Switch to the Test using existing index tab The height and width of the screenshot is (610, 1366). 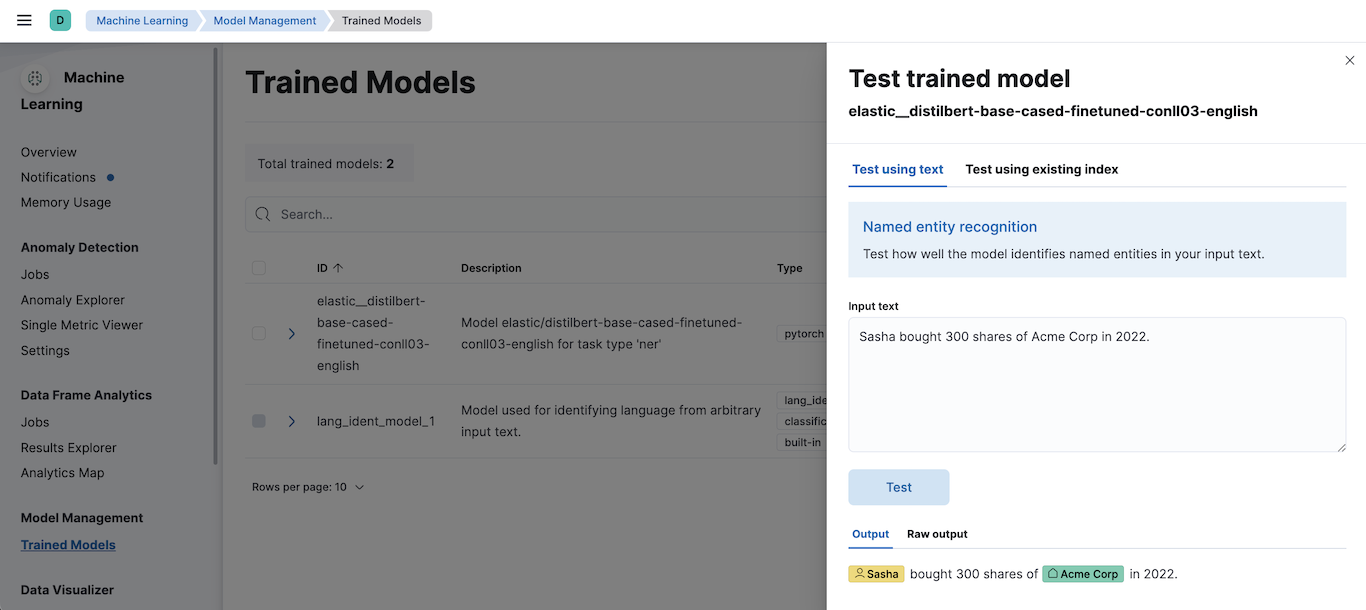[x=1041, y=169]
